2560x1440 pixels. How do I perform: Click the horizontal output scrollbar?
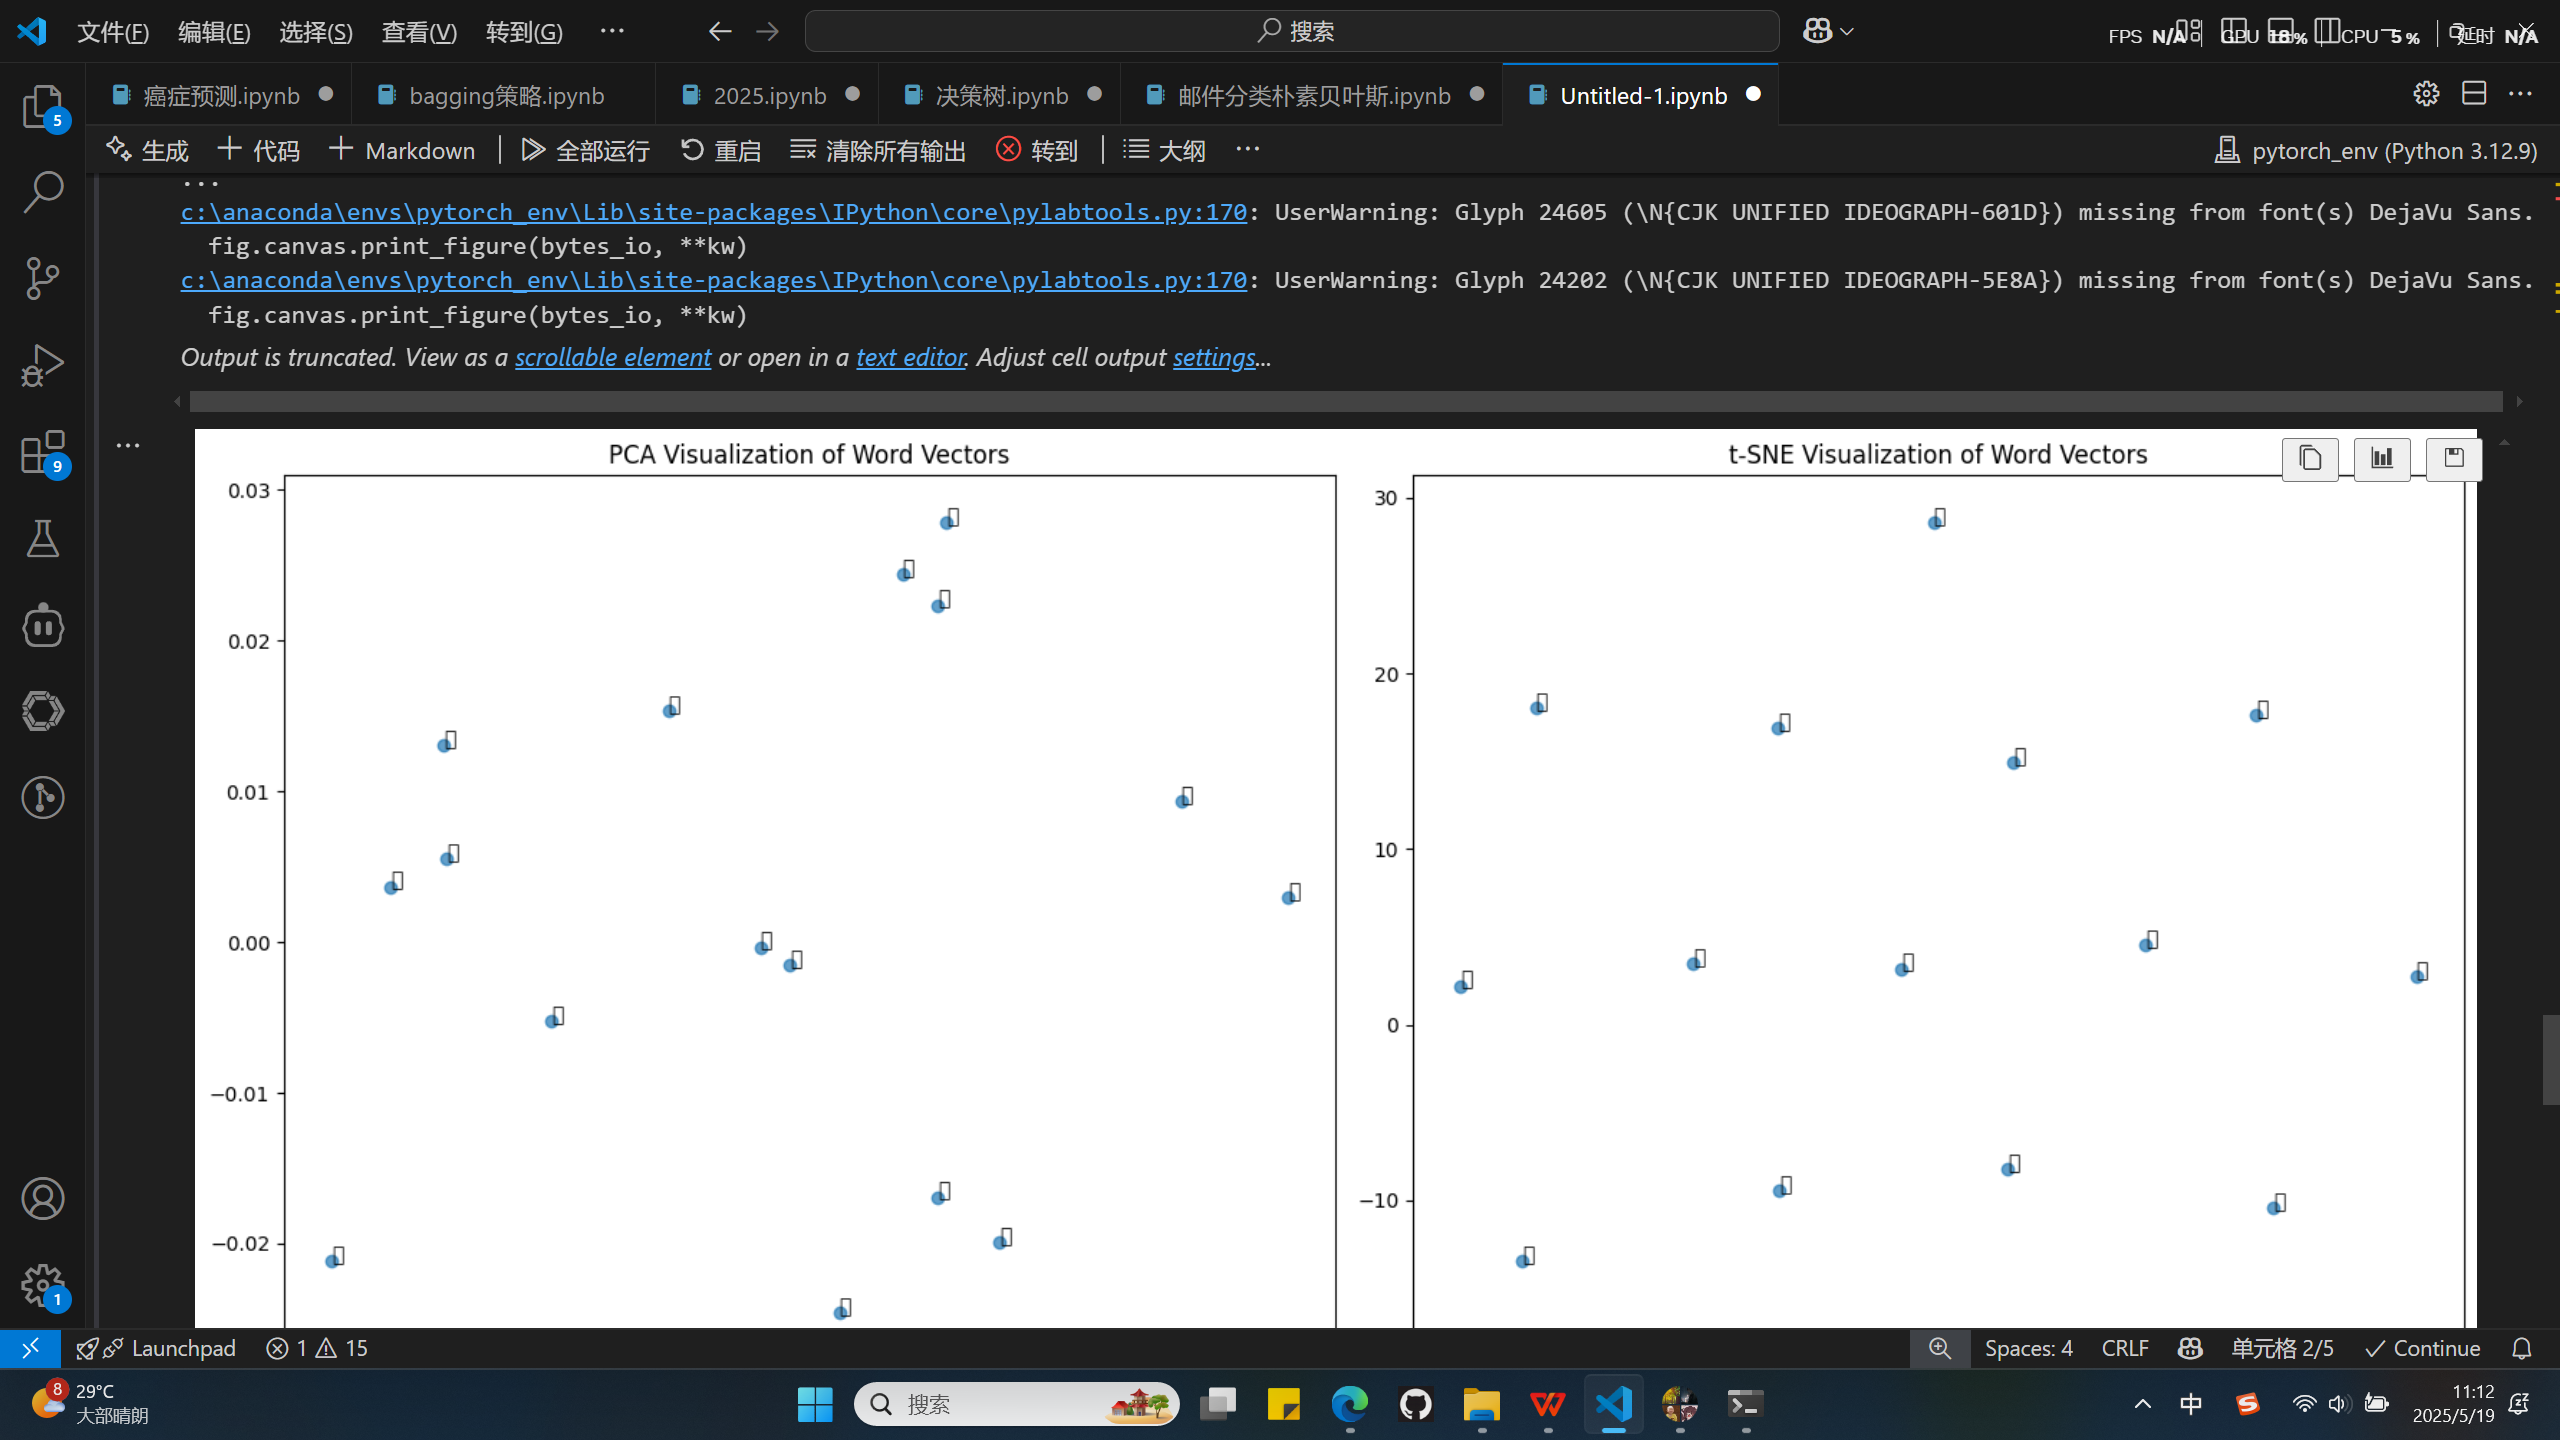[1345, 401]
